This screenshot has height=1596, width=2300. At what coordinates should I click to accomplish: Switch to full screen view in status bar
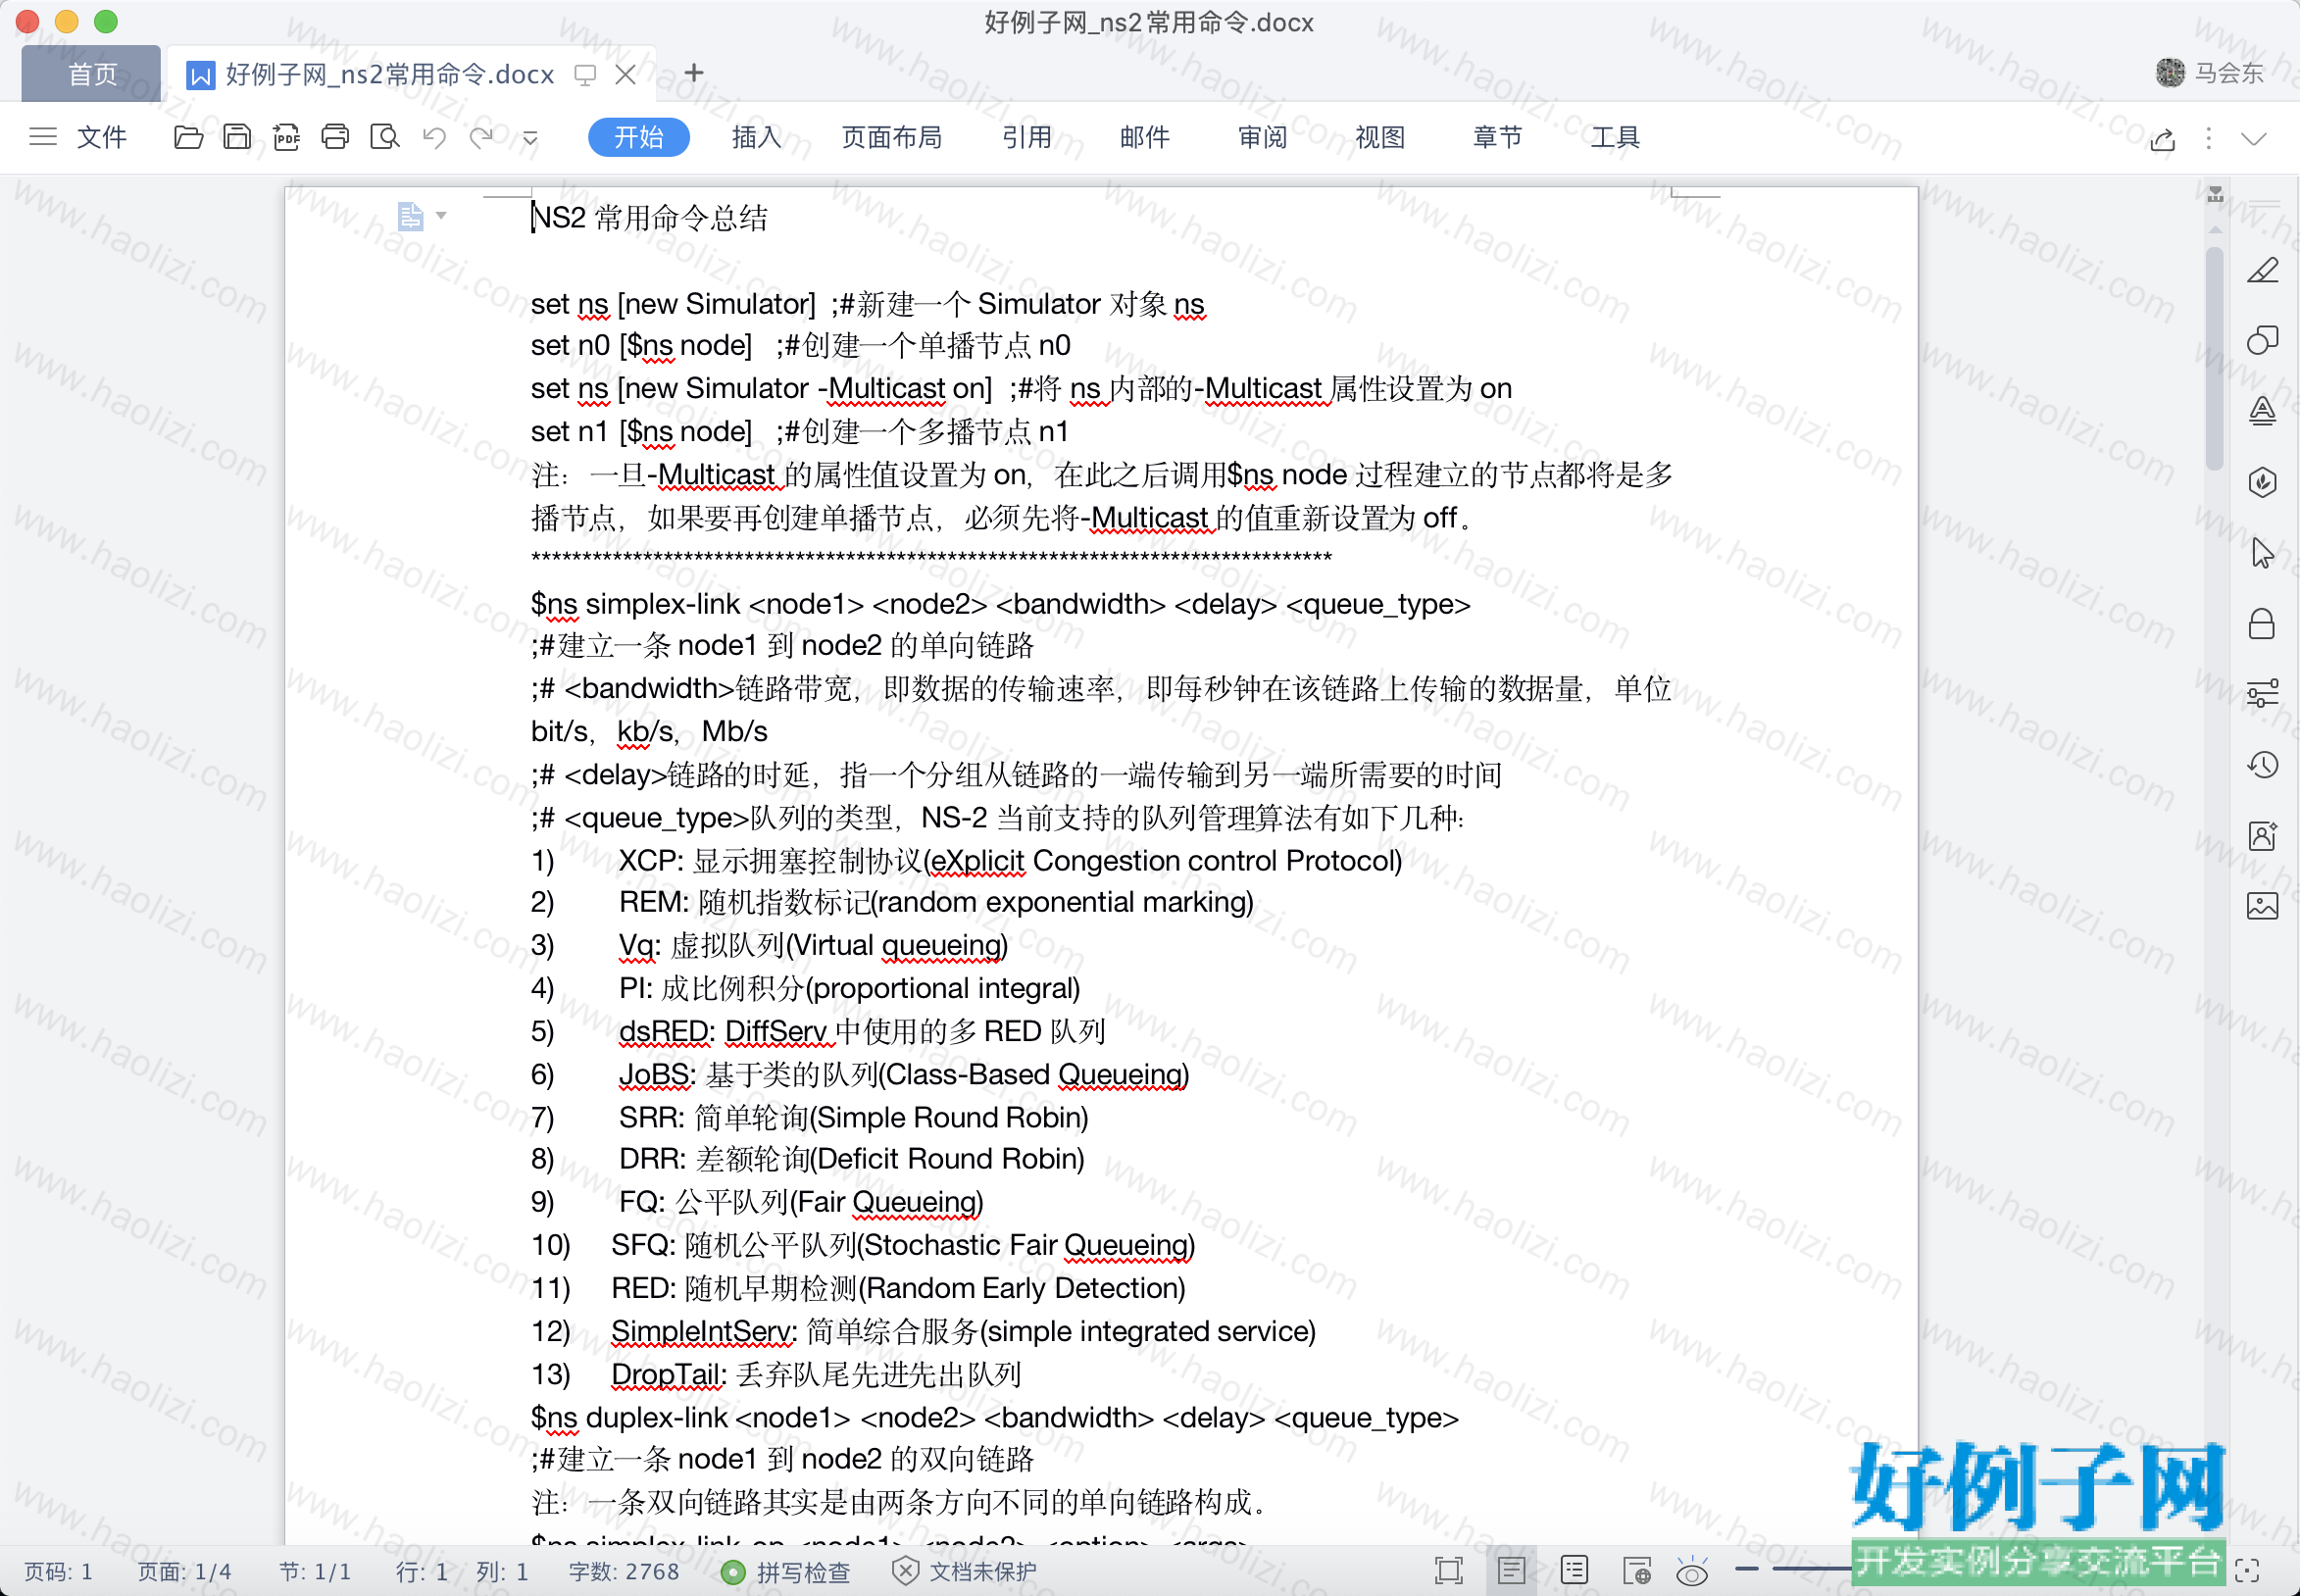pyautogui.click(x=1449, y=1571)
